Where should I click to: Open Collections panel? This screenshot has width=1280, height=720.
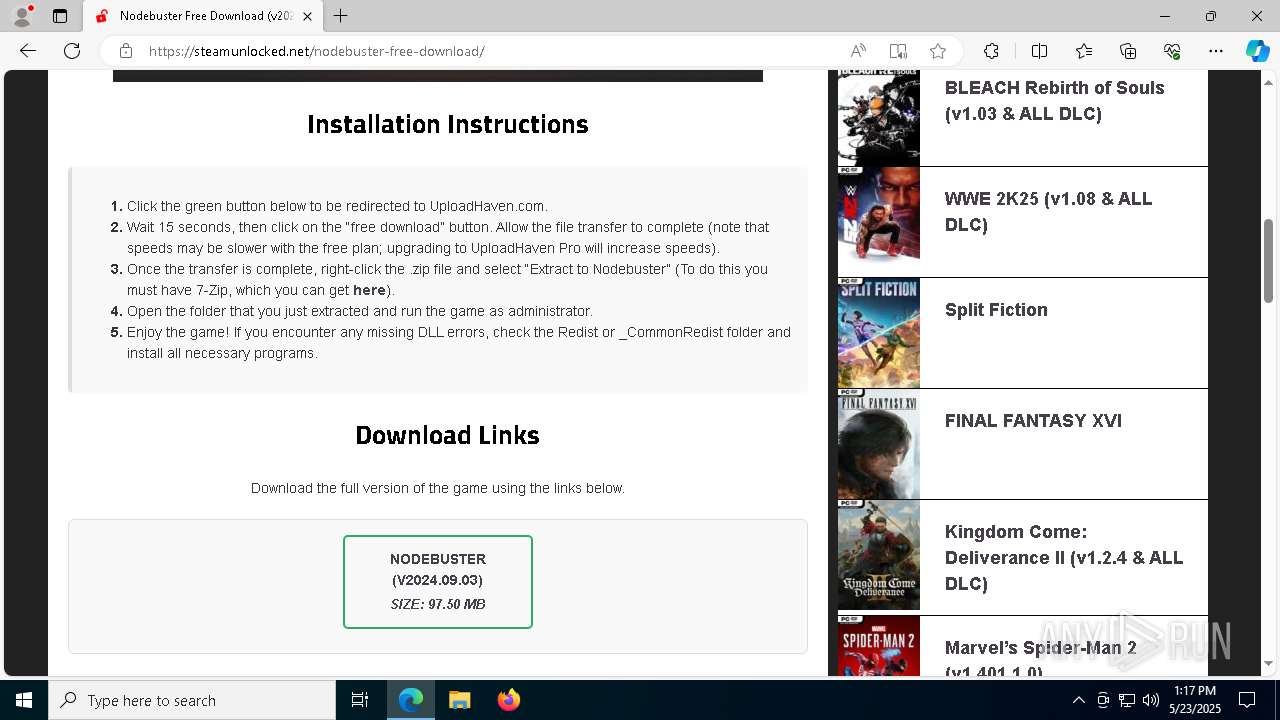coord(1128,51)
